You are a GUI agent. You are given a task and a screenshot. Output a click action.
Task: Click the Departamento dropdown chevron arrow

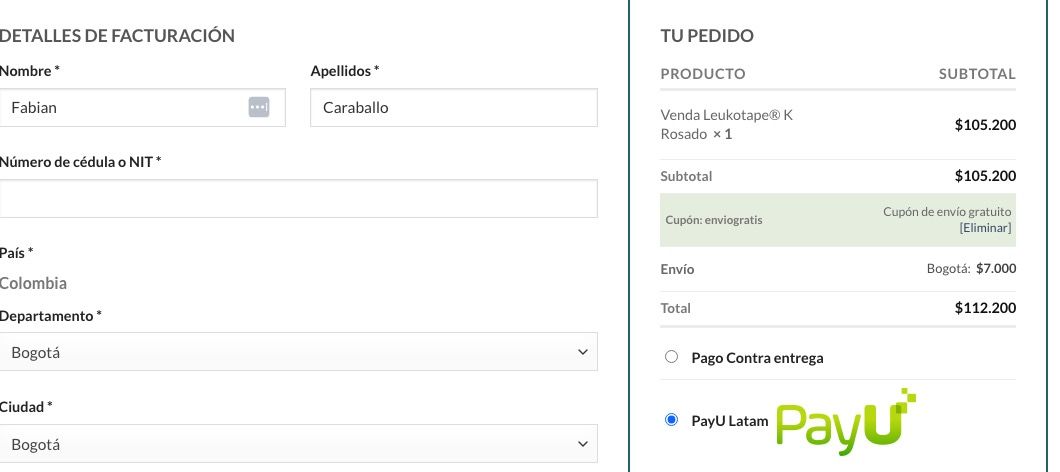pos(583,352)
